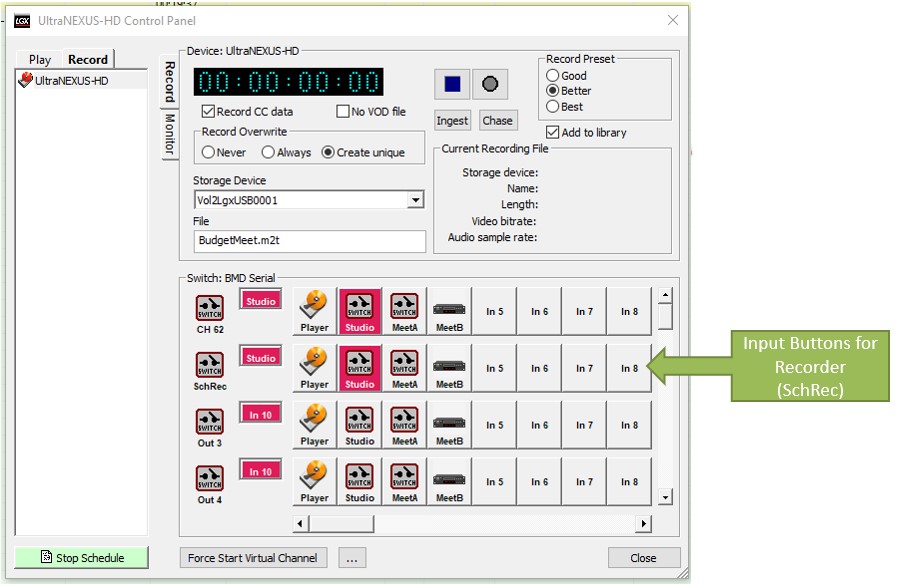
Task: Open the vertical Monitor tab
Action: 169,135
